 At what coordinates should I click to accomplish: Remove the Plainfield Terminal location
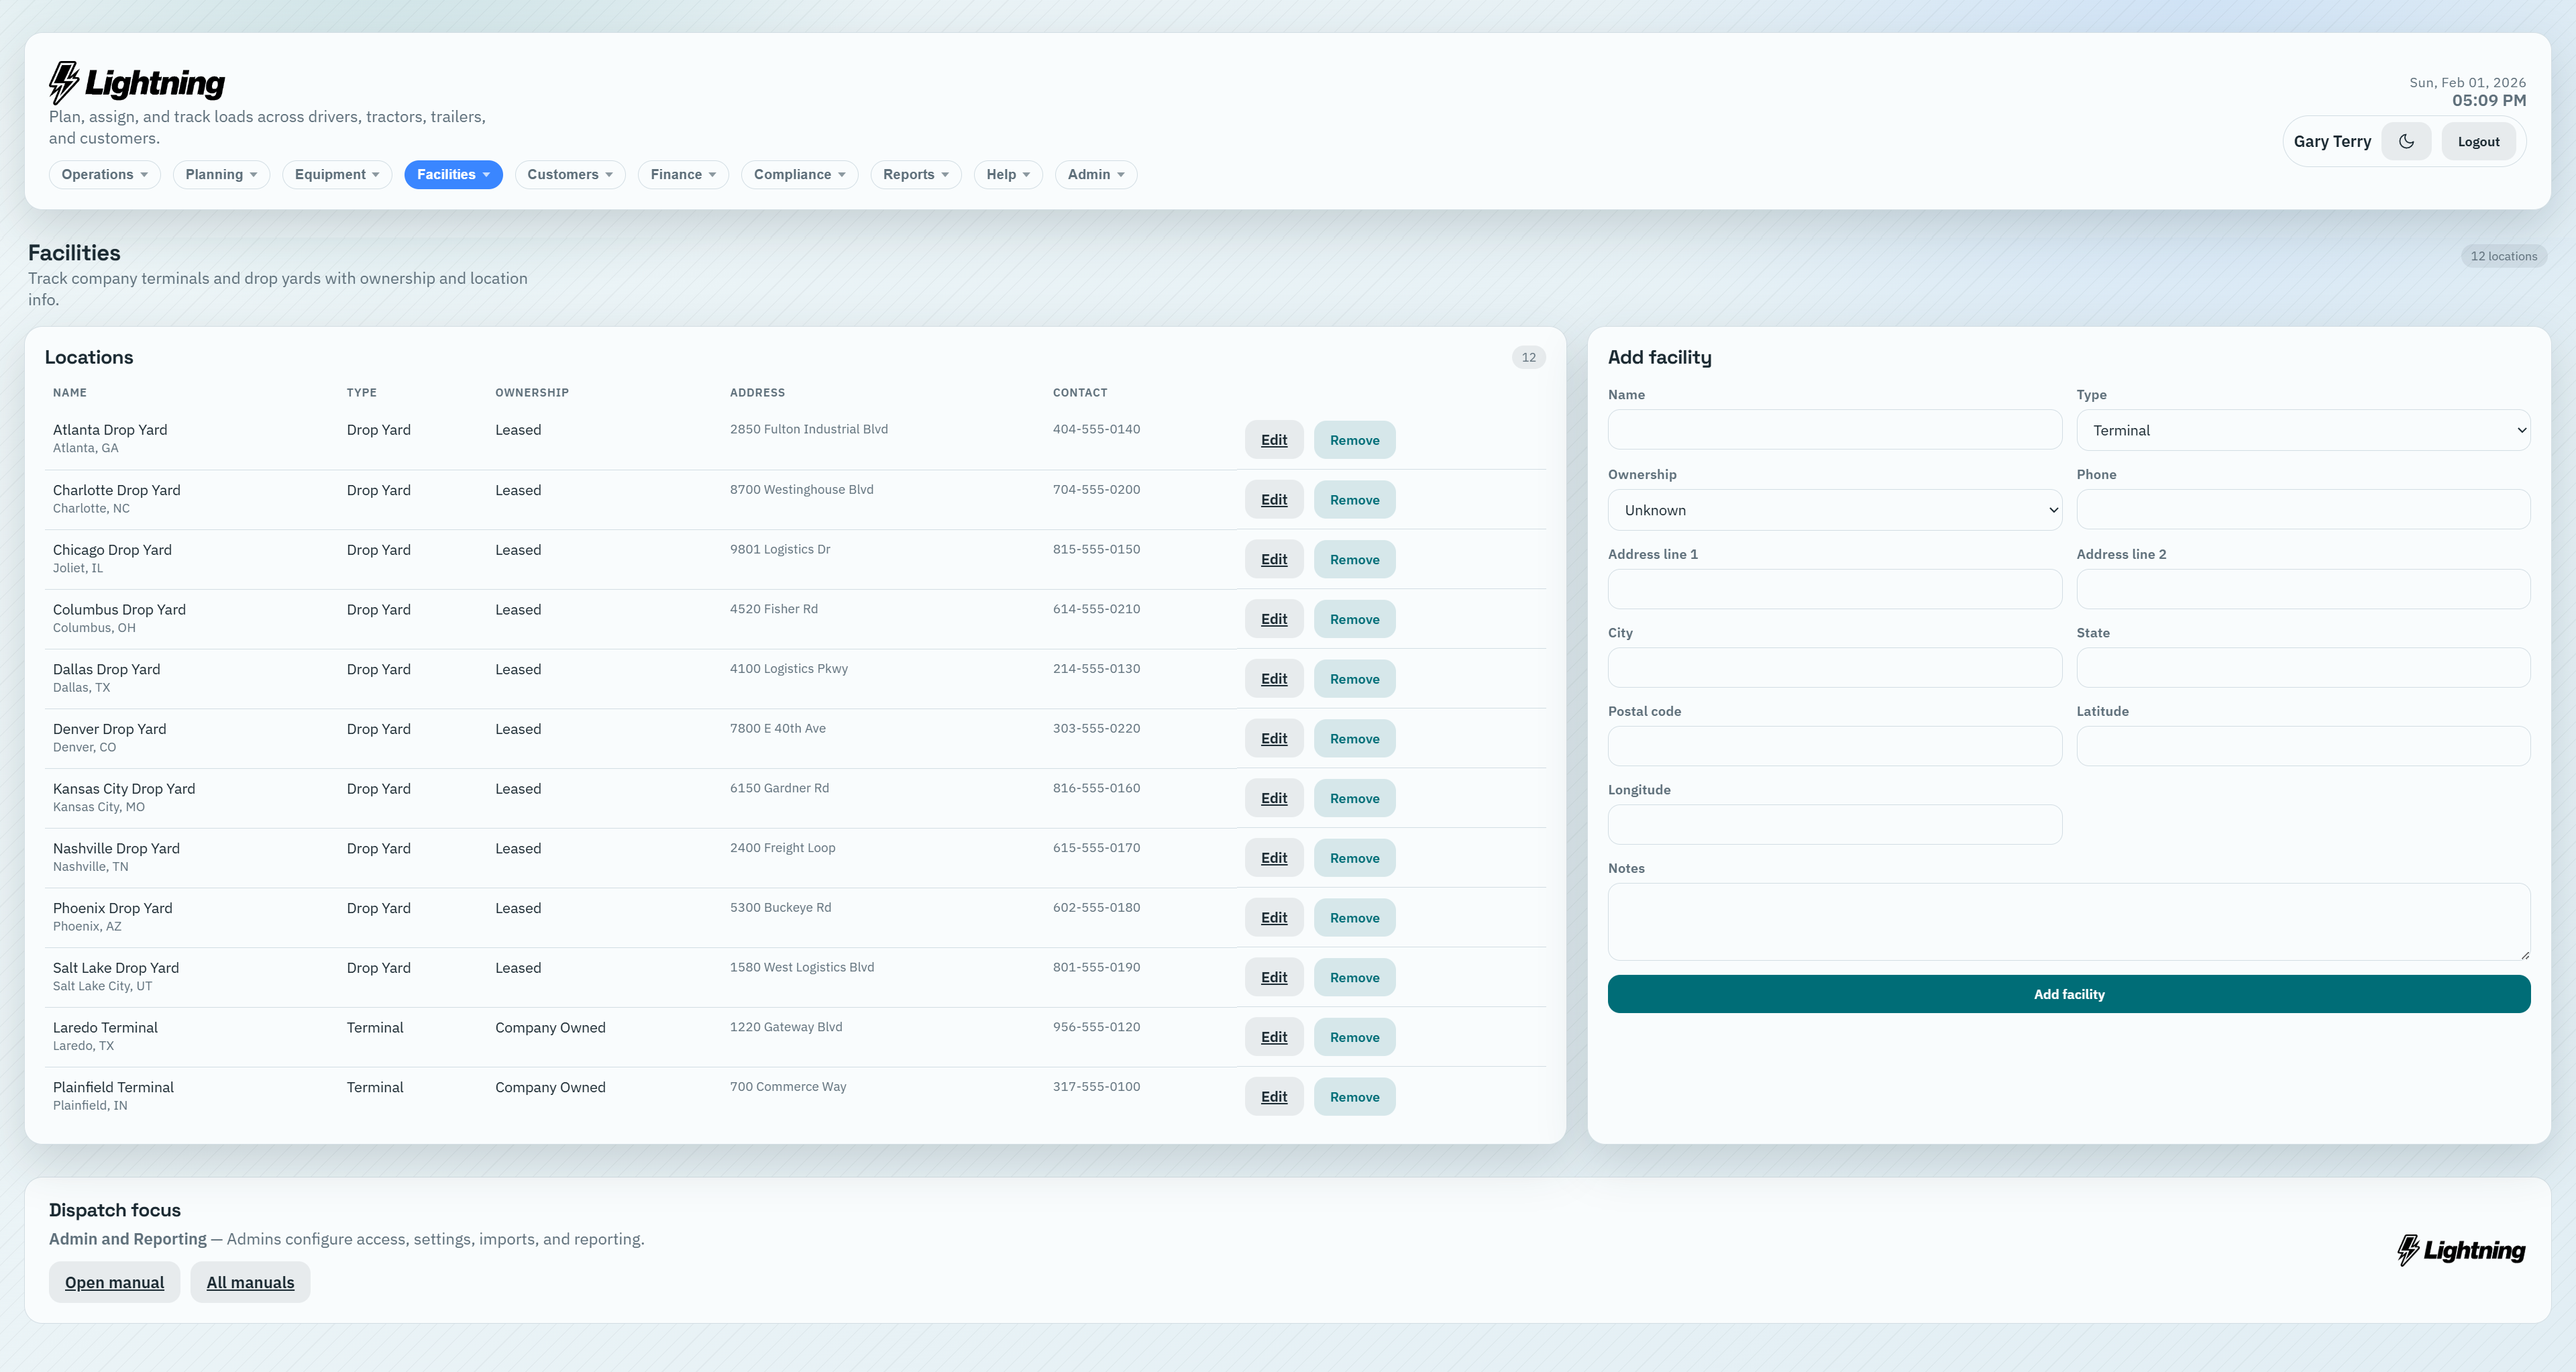1354,1097
